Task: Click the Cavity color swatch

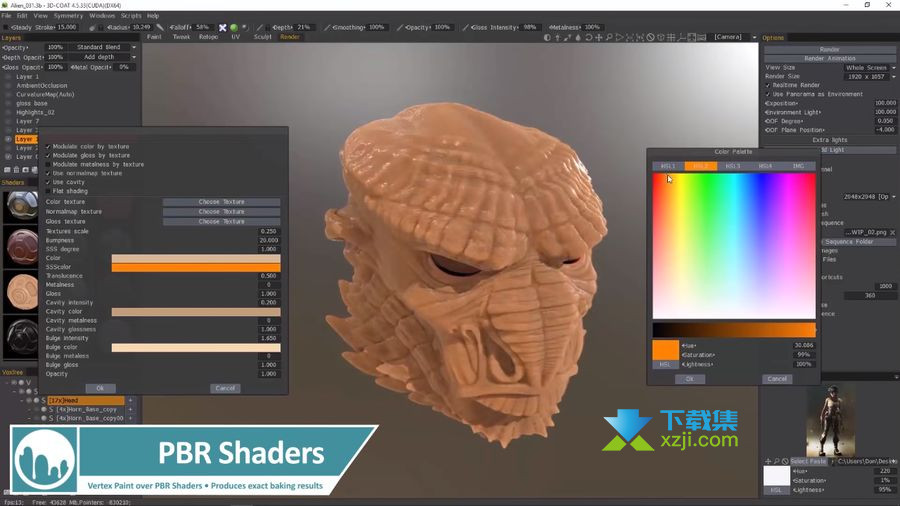Action: click(196, 312)
